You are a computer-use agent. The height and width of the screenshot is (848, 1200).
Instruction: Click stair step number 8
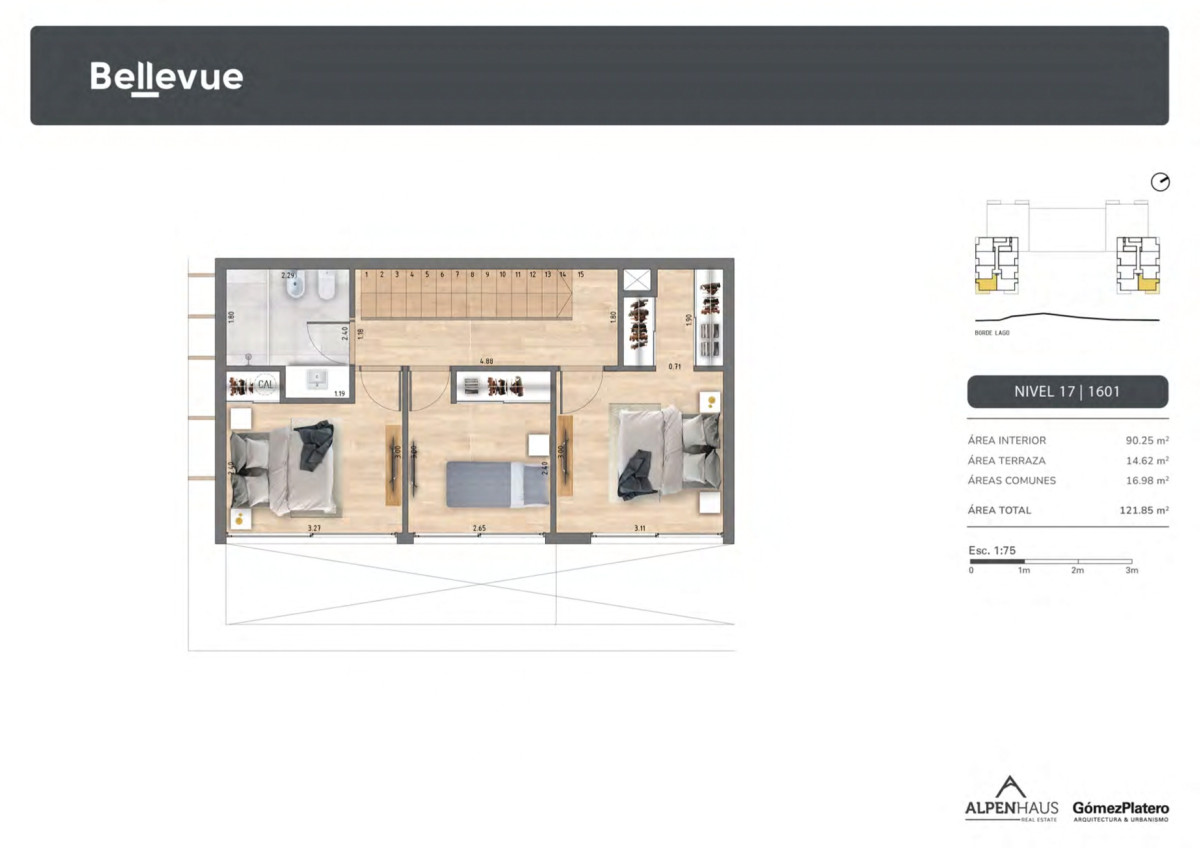[472, 274]
